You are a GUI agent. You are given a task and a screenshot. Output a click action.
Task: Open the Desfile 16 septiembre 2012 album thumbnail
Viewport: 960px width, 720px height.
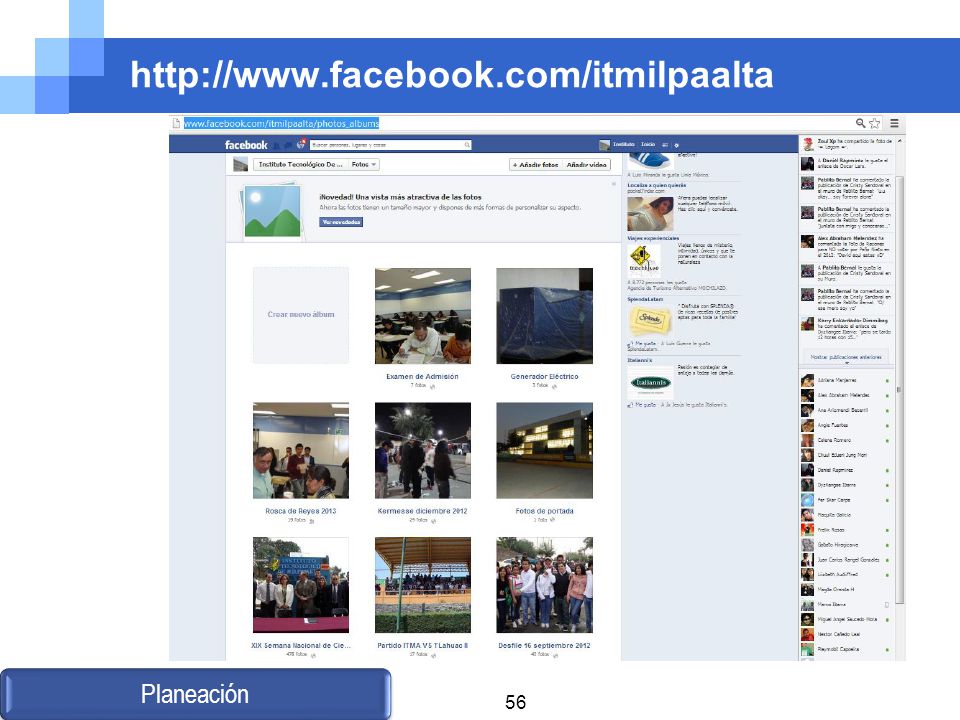point(544,585)
